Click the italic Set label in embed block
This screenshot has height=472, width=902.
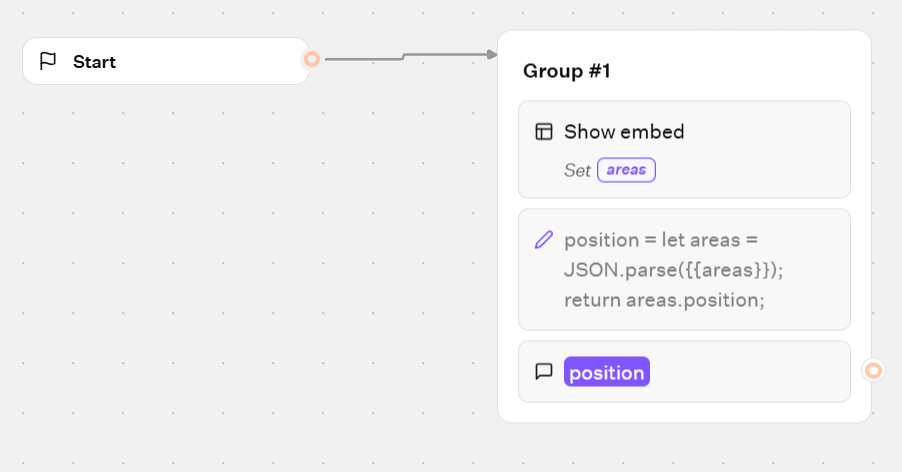(577, 170)
